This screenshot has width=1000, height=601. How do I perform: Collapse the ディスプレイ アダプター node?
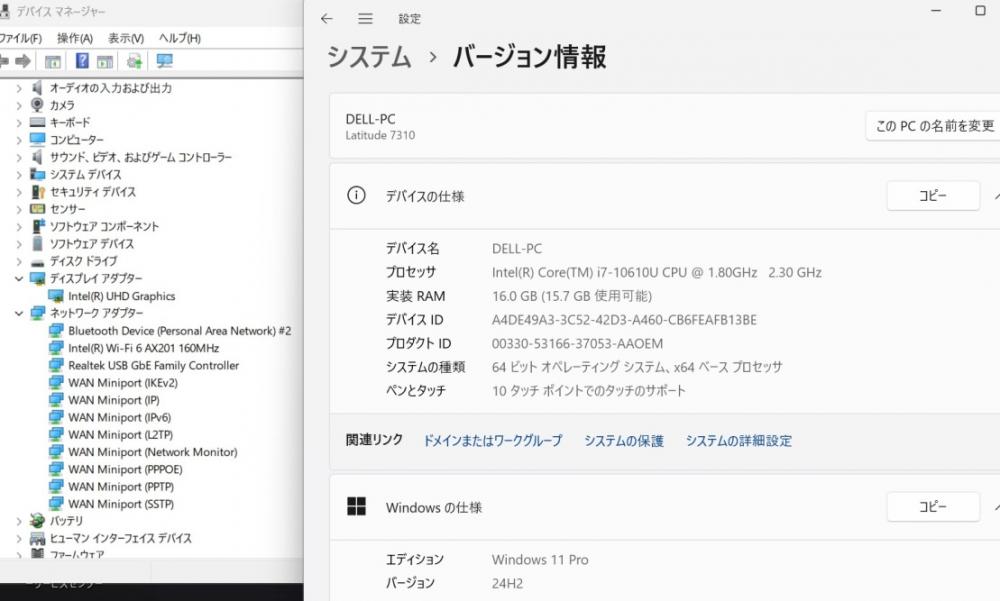pos(18,279)
